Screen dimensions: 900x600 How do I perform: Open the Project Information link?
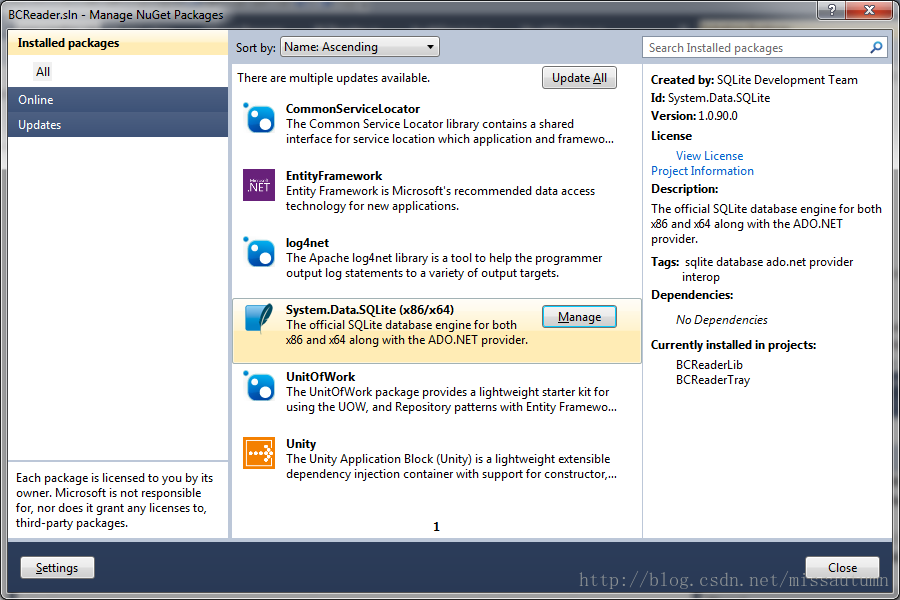[x=702, y=171]
